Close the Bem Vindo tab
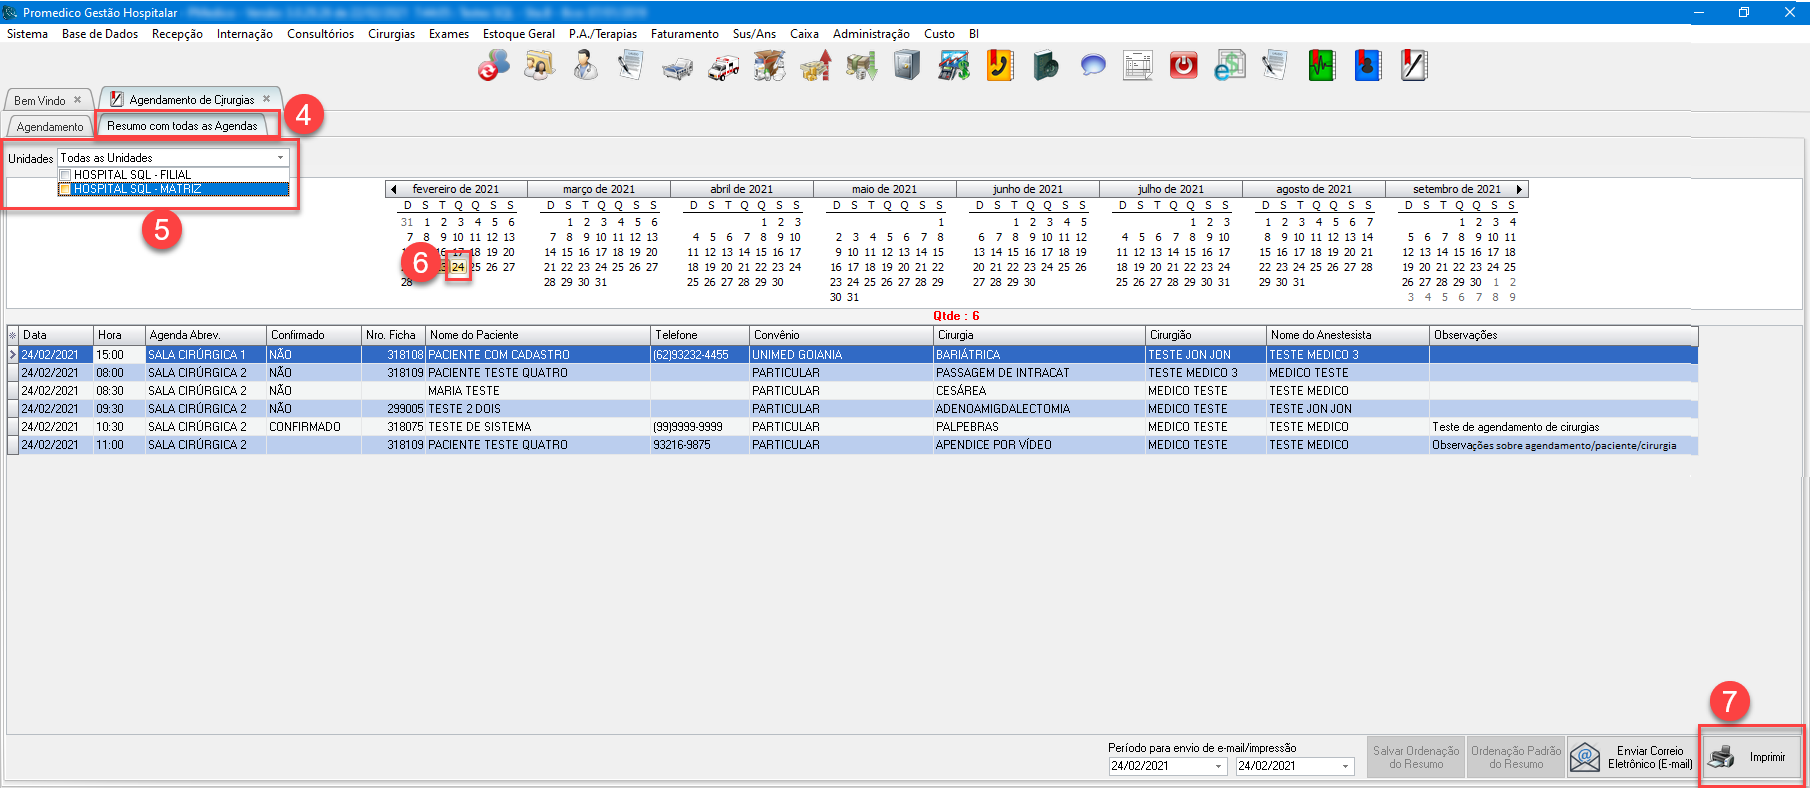Screen dimensions: 1810x788 click(78, 100)
